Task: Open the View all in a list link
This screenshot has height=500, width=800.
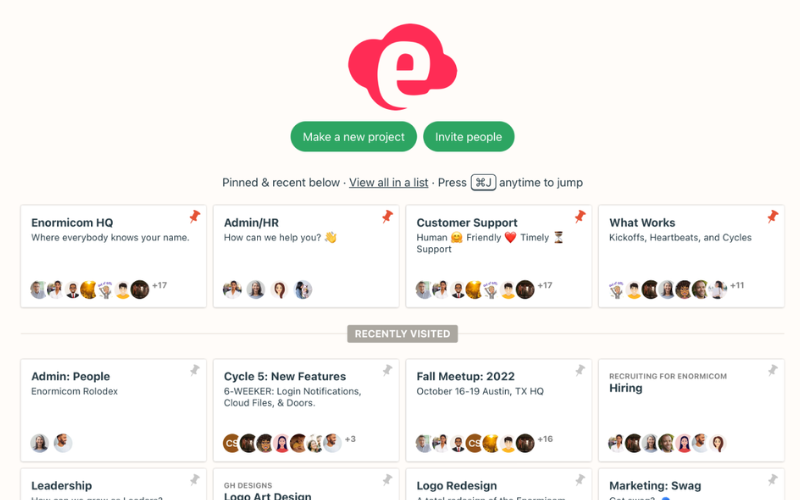Action: pos(389,183)
